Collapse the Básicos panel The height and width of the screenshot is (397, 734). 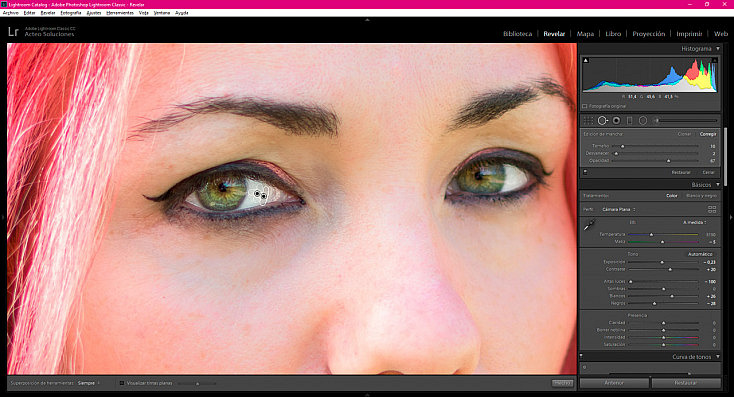tap(718, 184)
